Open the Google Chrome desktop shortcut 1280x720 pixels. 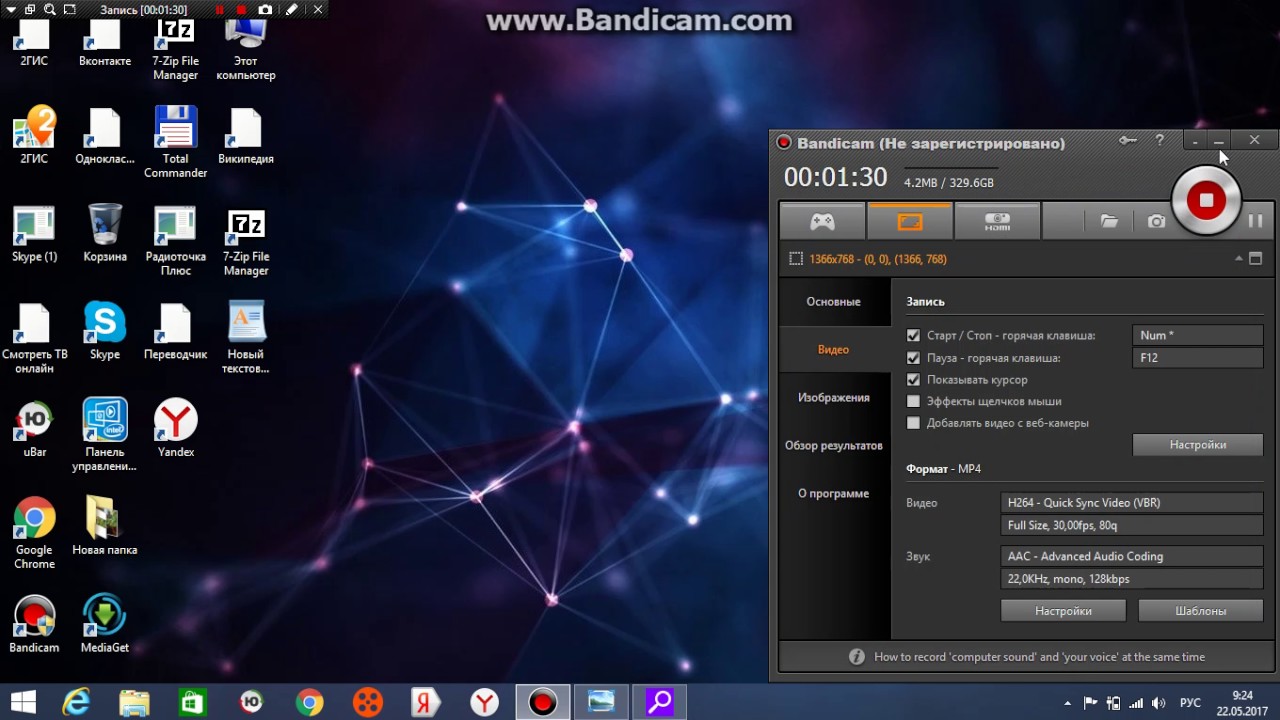point(34,533)
